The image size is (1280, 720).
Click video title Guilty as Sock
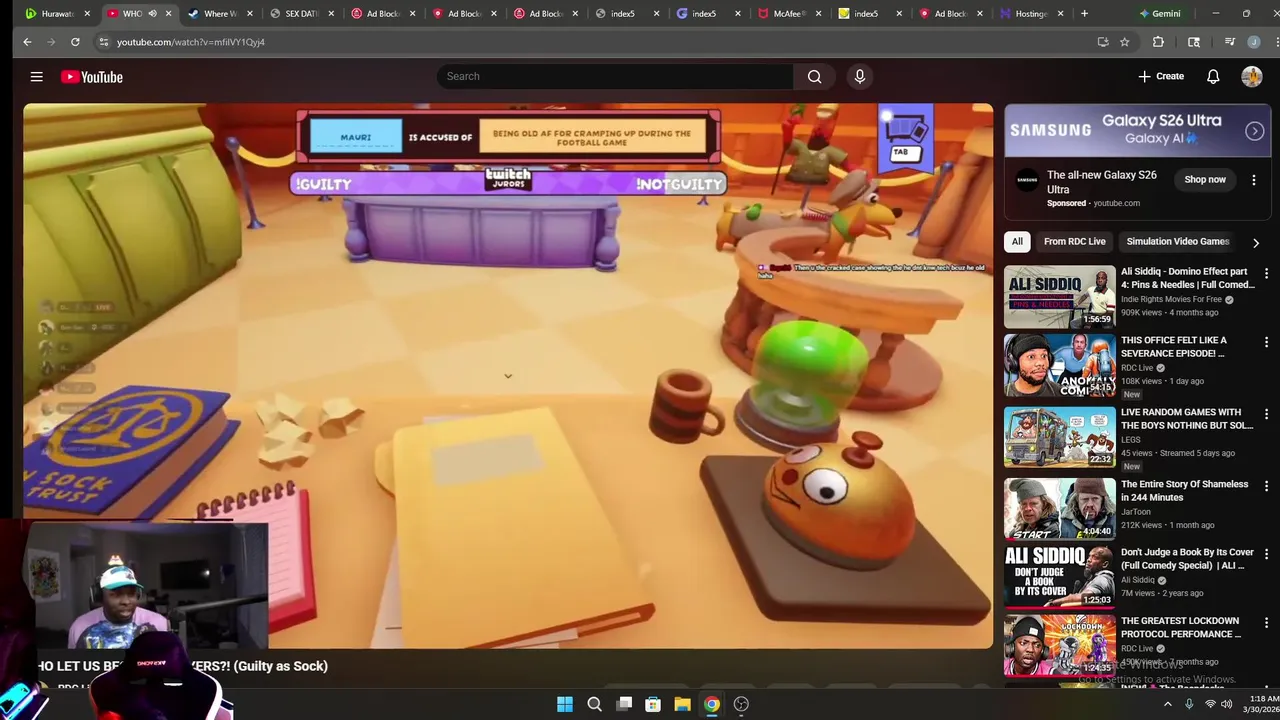(x=183, y=666)
